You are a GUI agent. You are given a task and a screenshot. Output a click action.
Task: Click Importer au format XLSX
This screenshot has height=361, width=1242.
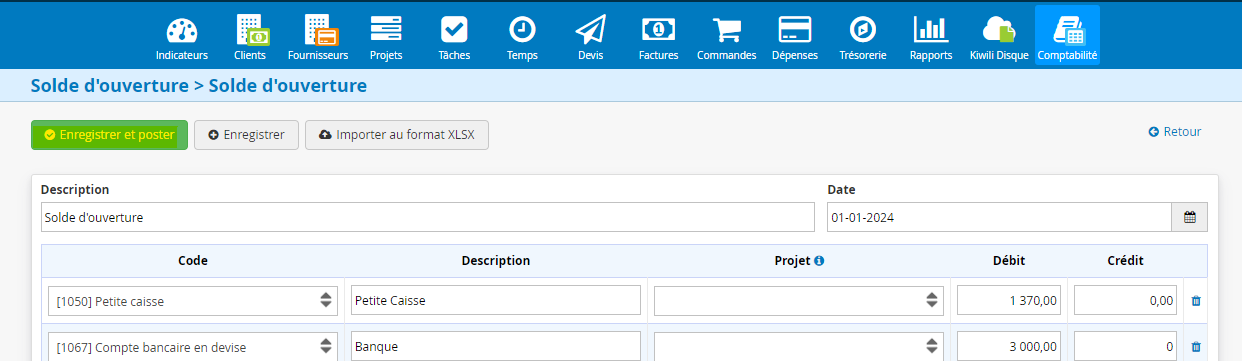[397, 135]
